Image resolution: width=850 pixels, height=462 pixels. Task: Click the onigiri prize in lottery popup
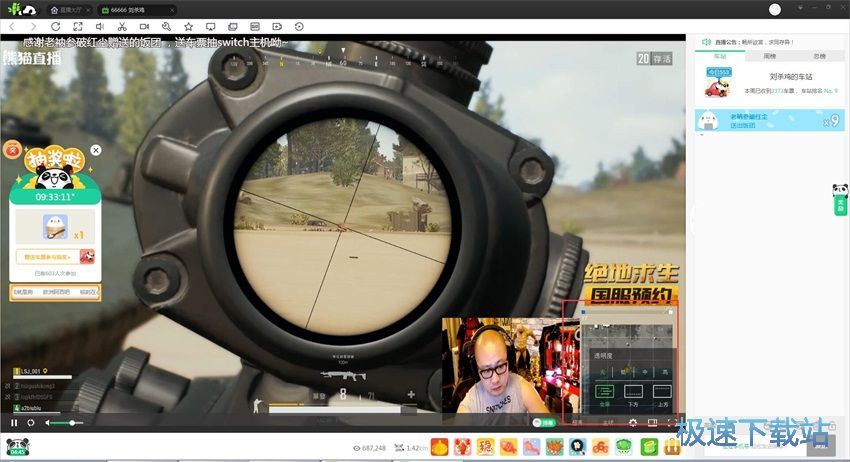(55, 227)
